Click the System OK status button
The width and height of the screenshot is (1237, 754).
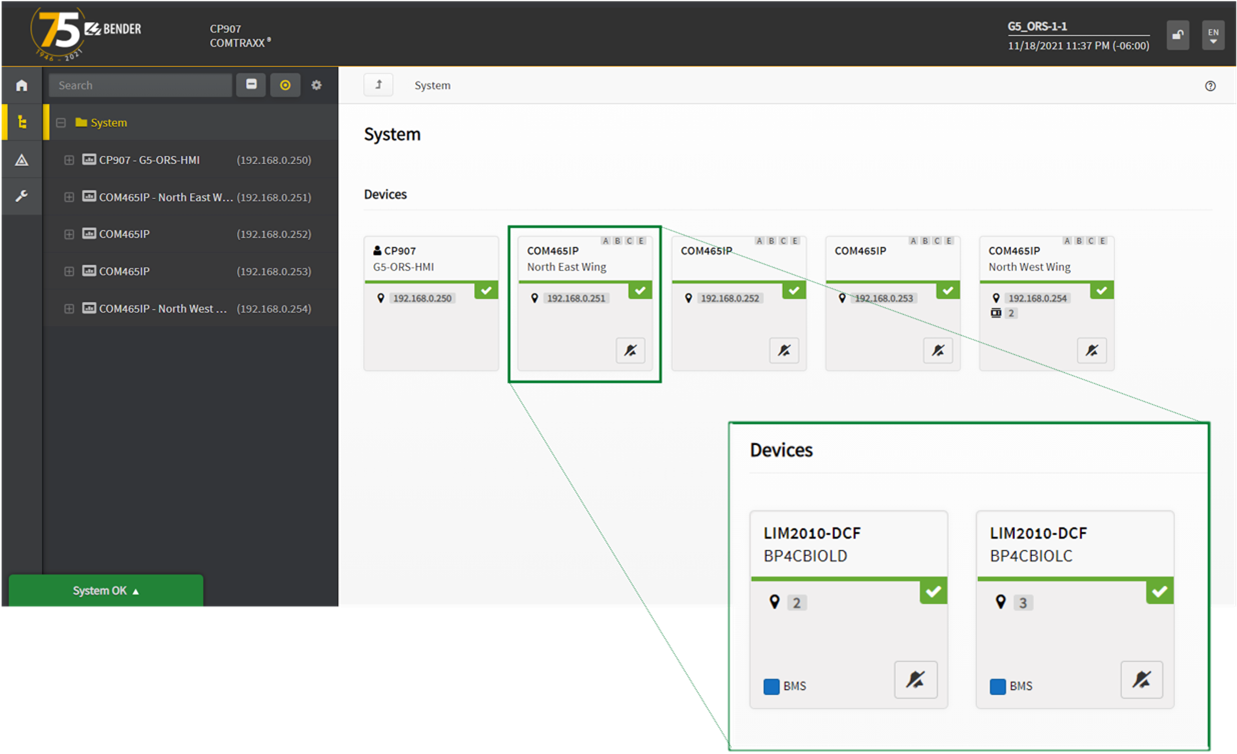tap(106, 591)
